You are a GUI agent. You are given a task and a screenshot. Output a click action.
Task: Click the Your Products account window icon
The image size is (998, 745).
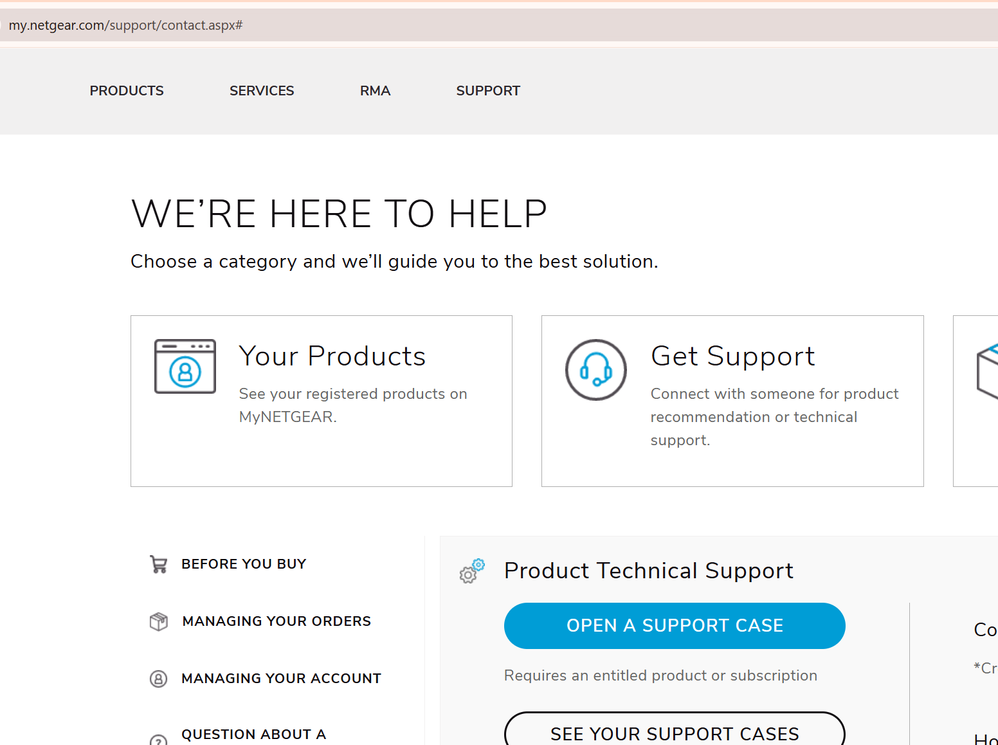(185, 366)
